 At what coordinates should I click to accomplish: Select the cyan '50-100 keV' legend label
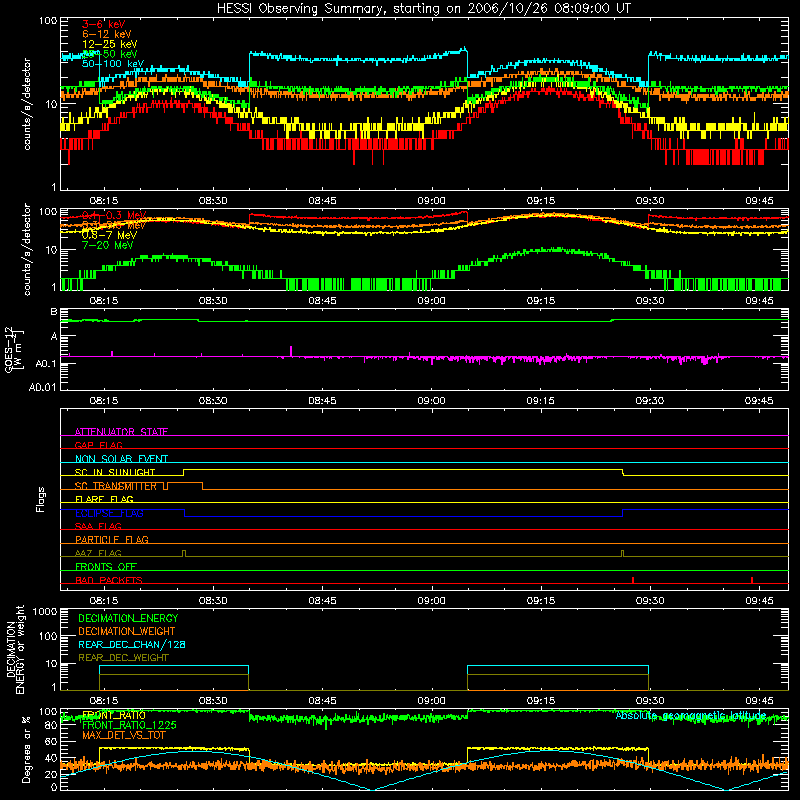click(x=113, y=64)
